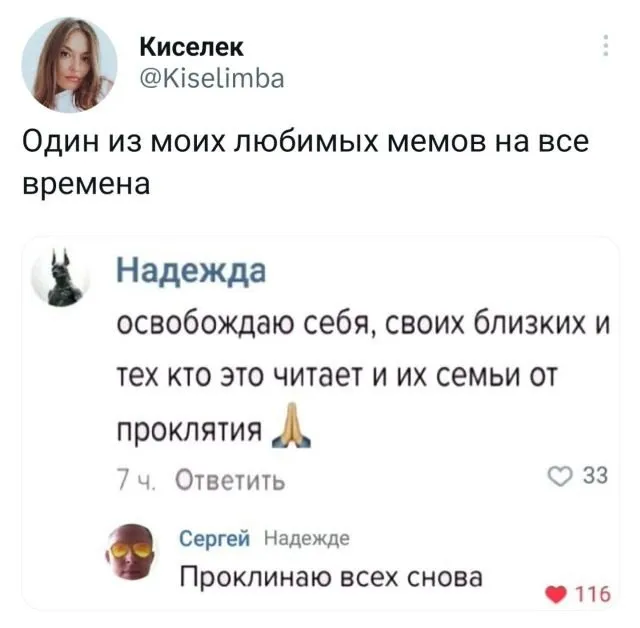Open the Киселек display name
The width and height of the screenshot is (640, 628).
tap(191, 47)
